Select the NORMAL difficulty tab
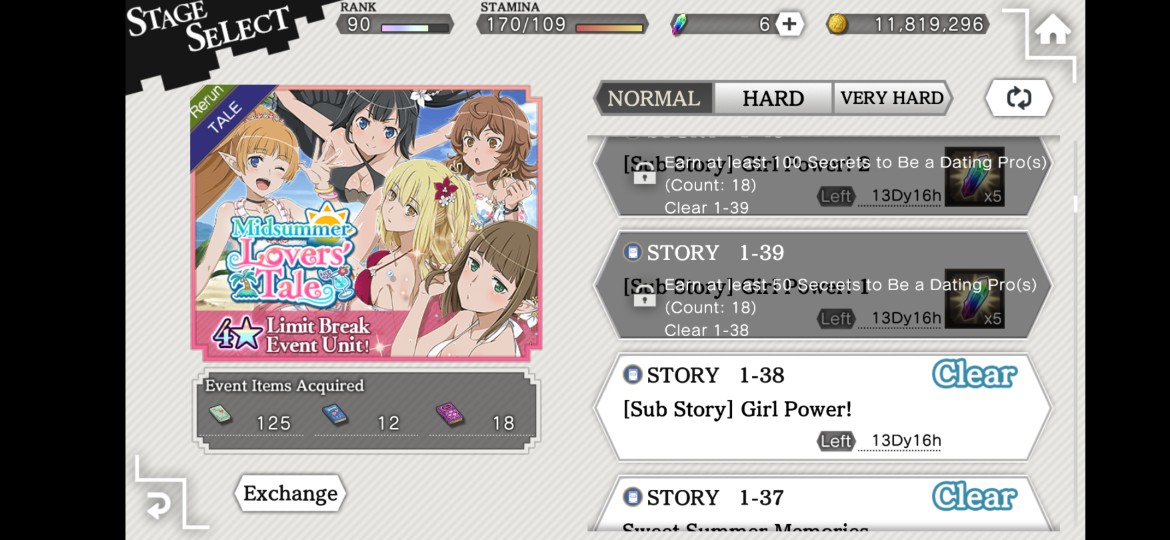The image size is (1170, 540). (654, 98)
